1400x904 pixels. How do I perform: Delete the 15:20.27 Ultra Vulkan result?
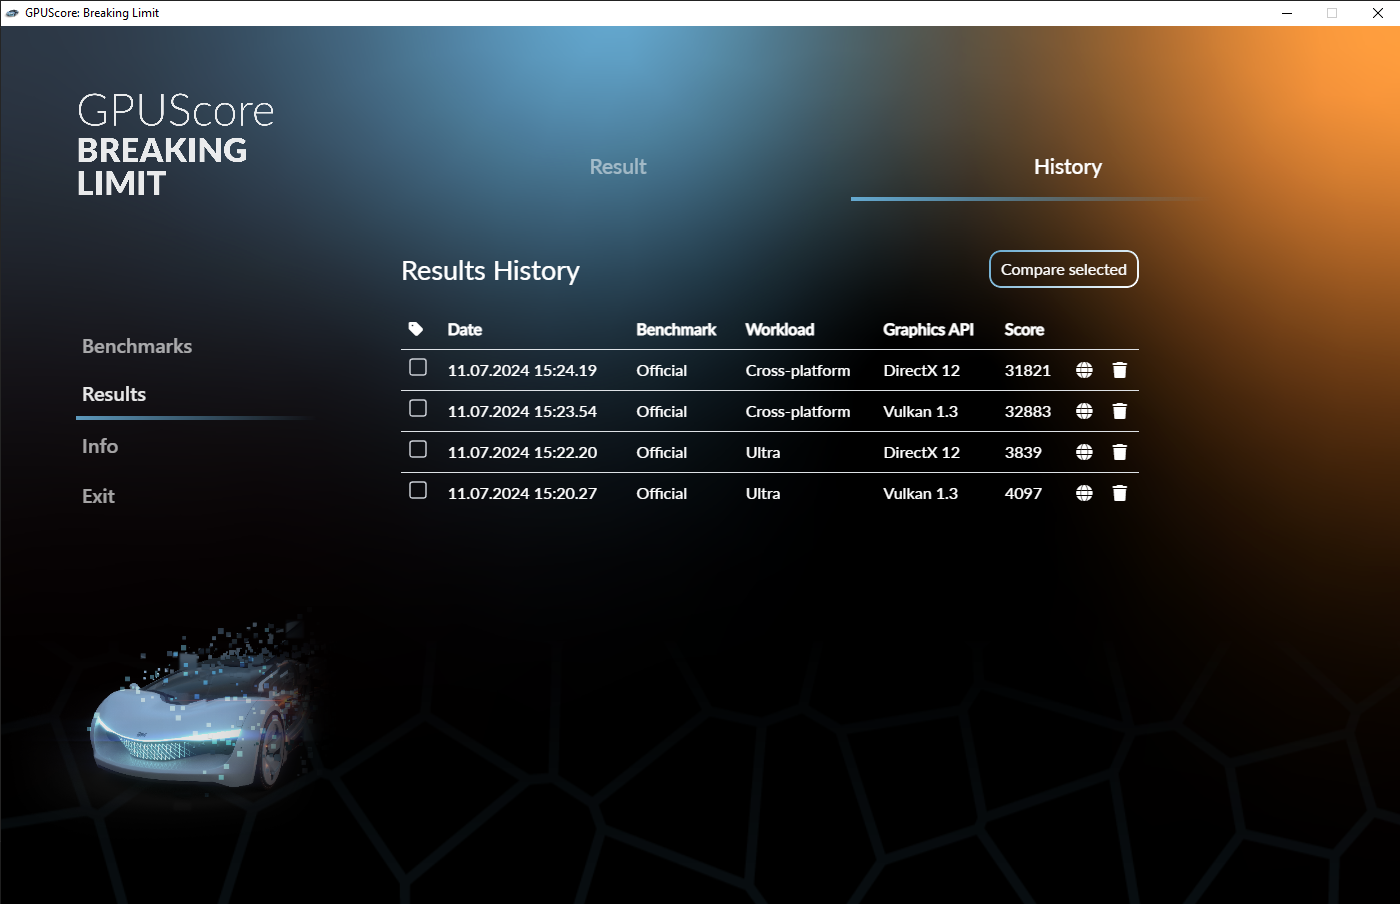click(x=1120, y=493)
